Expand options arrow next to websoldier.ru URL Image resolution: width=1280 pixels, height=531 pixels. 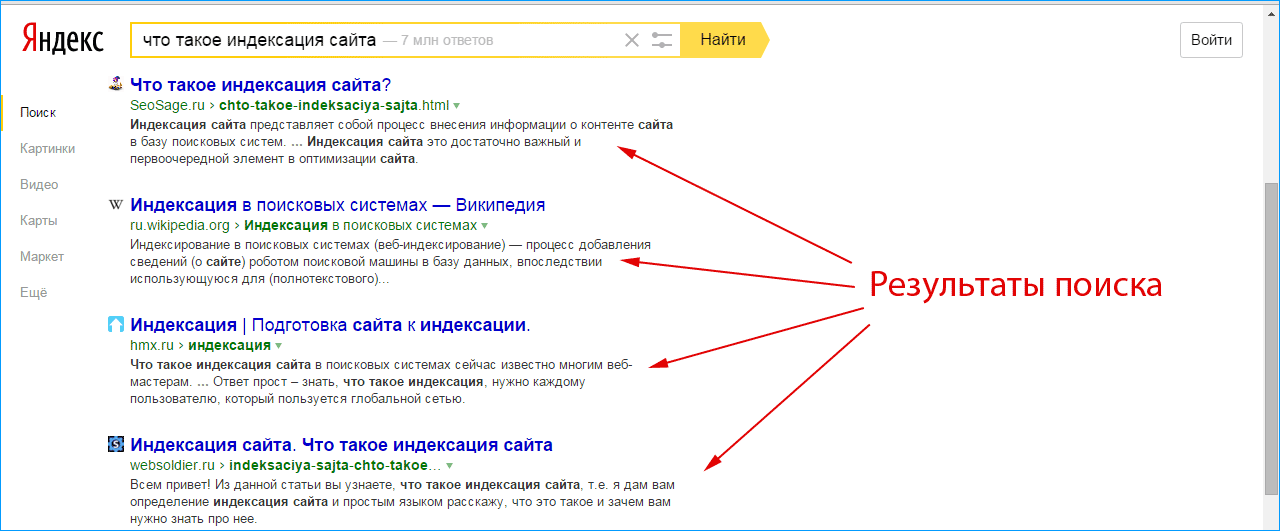click(450, 466)
